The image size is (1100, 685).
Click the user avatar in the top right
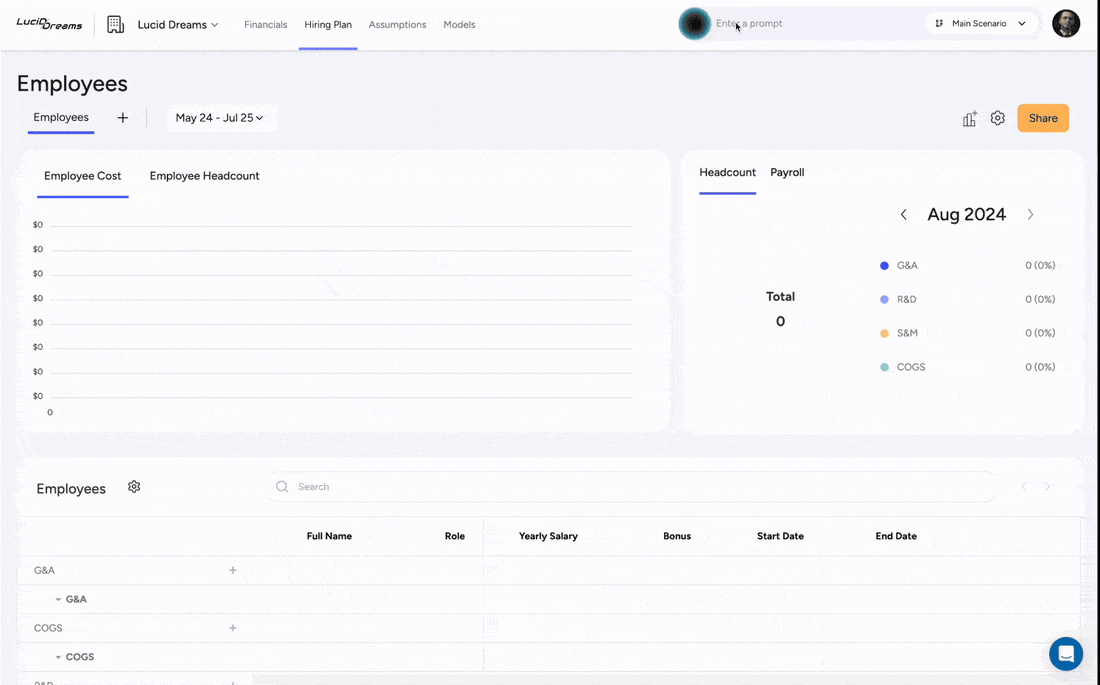point(1066,23)
